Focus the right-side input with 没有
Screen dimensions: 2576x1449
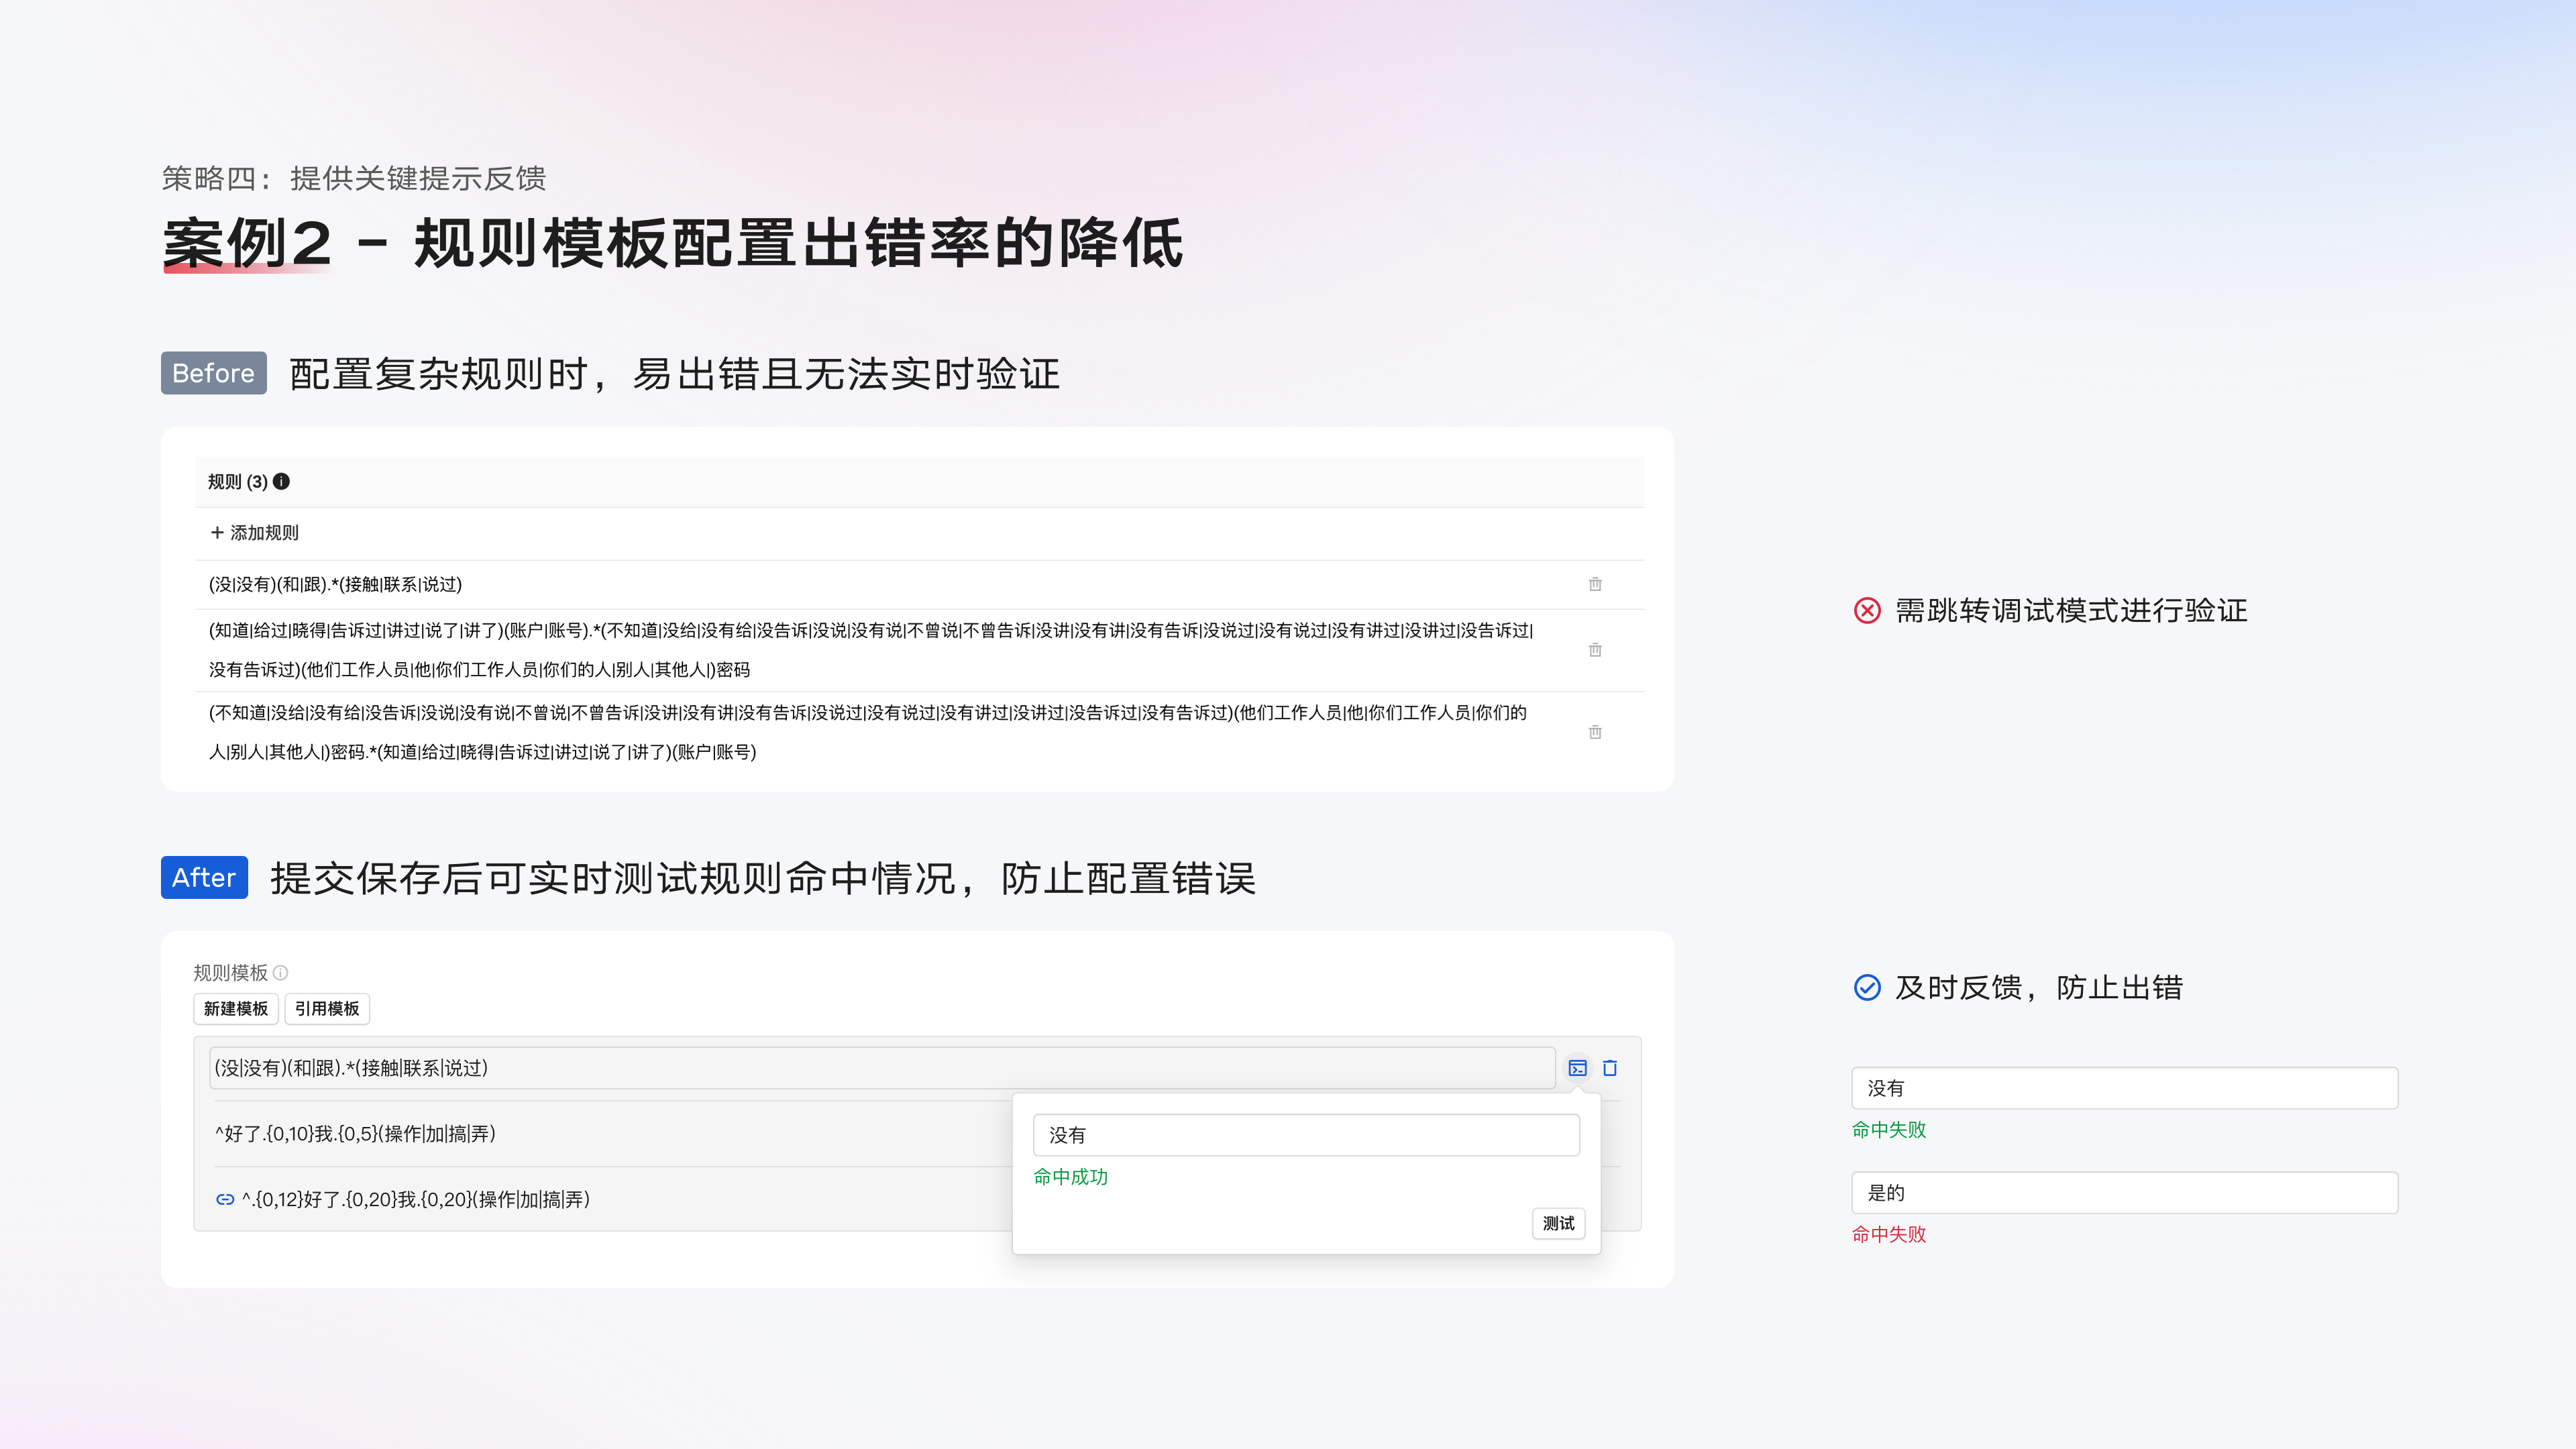tap(2125, 1088)
